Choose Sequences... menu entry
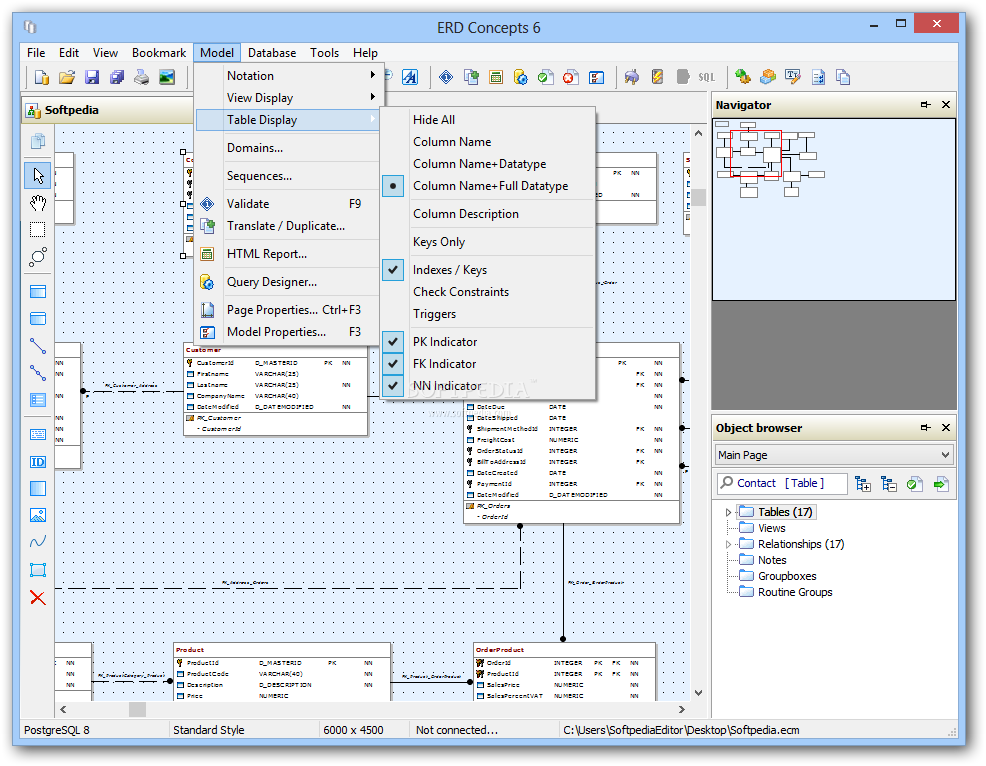Viewport: 986px width, 766px height. pyautogui.click(x=287, y=176)
